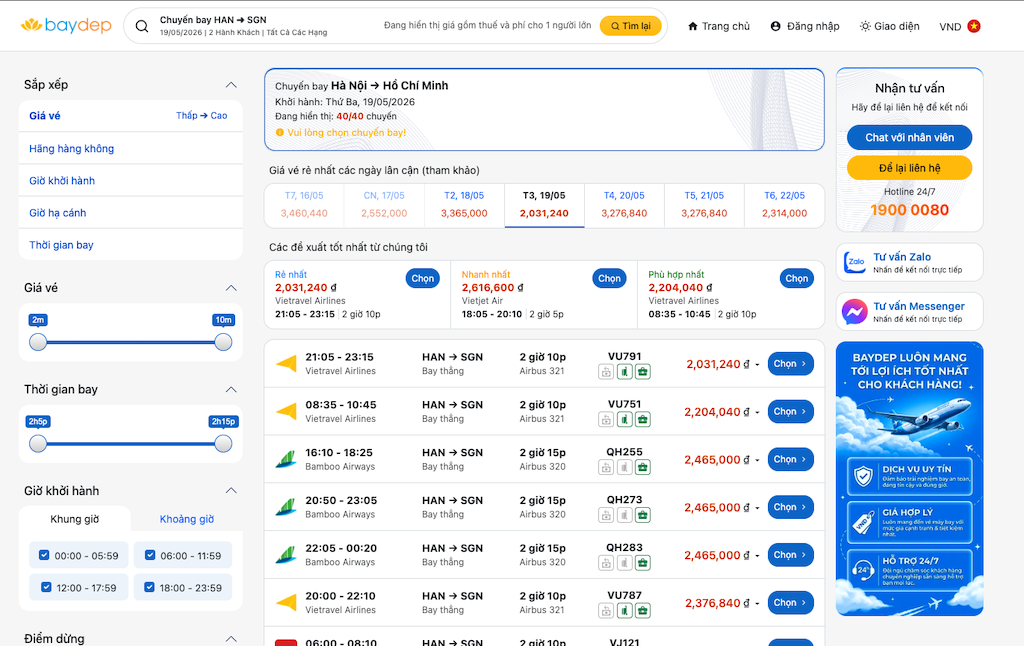Collapse the Thời gian bay filter section
Image resolution: width=1024 pixels, height=646 pixels.
point(231,389)
